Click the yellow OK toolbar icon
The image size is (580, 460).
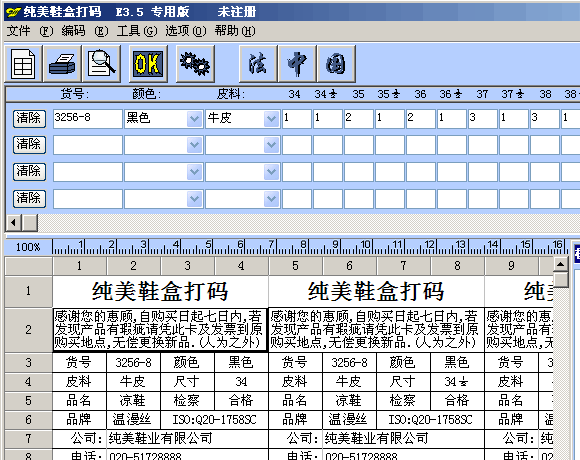(x=148, y=64)
